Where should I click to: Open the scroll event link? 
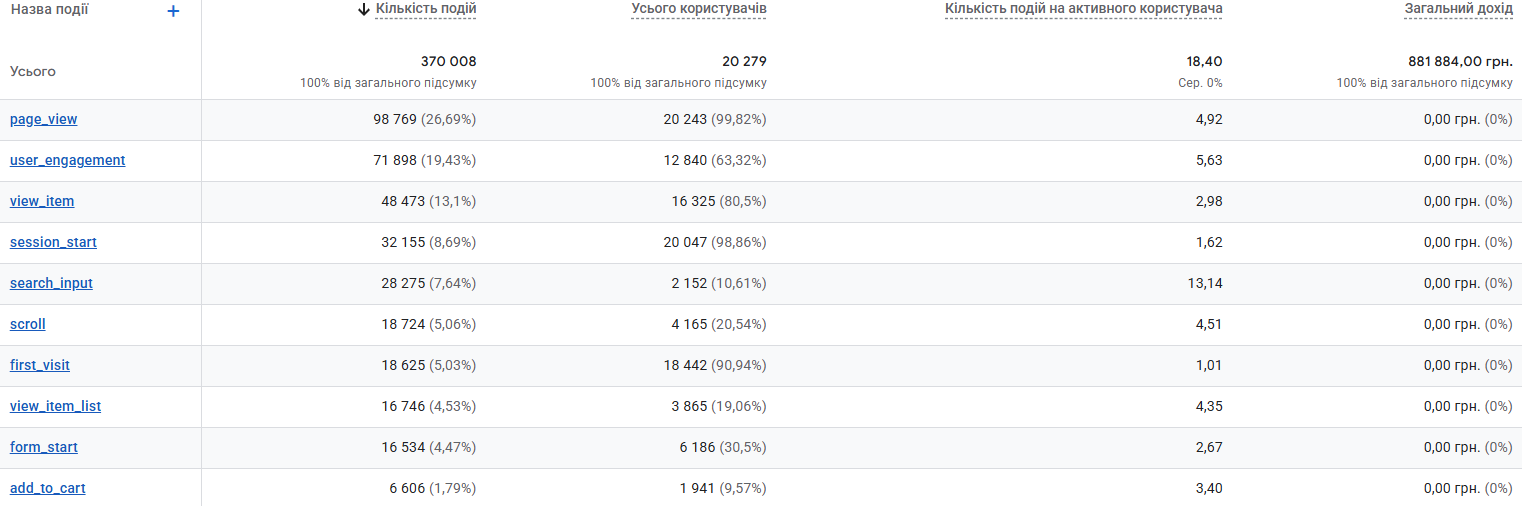(x=28, y=324)
